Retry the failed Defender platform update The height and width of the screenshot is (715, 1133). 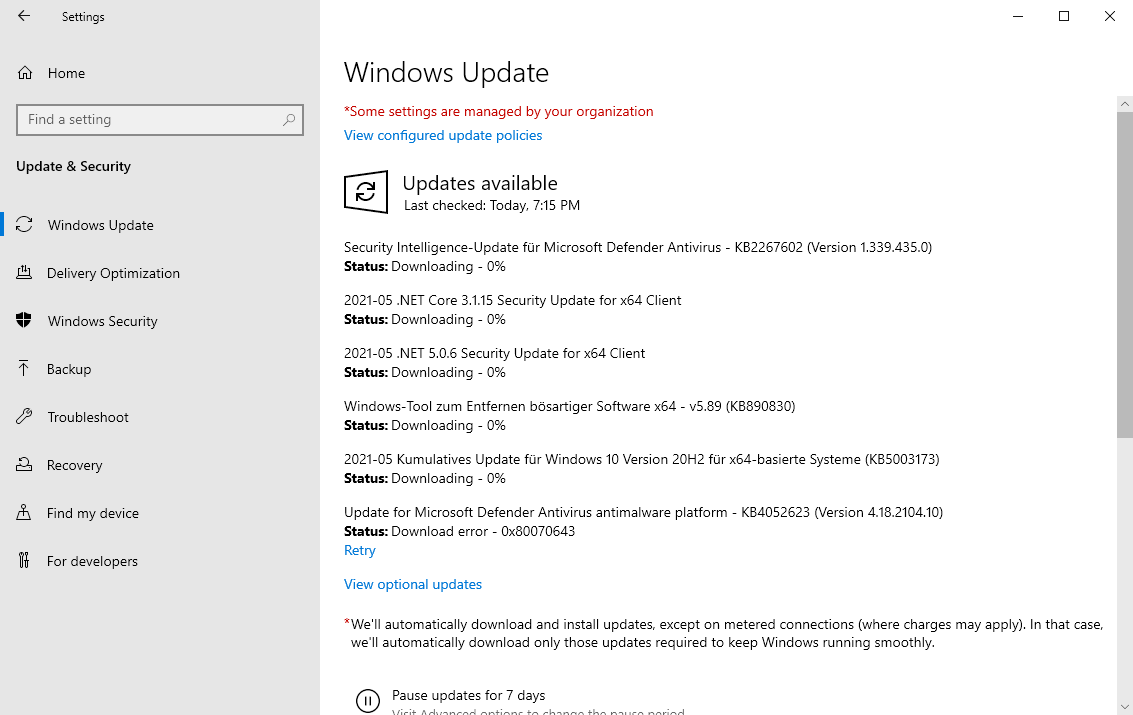point(360,550)
